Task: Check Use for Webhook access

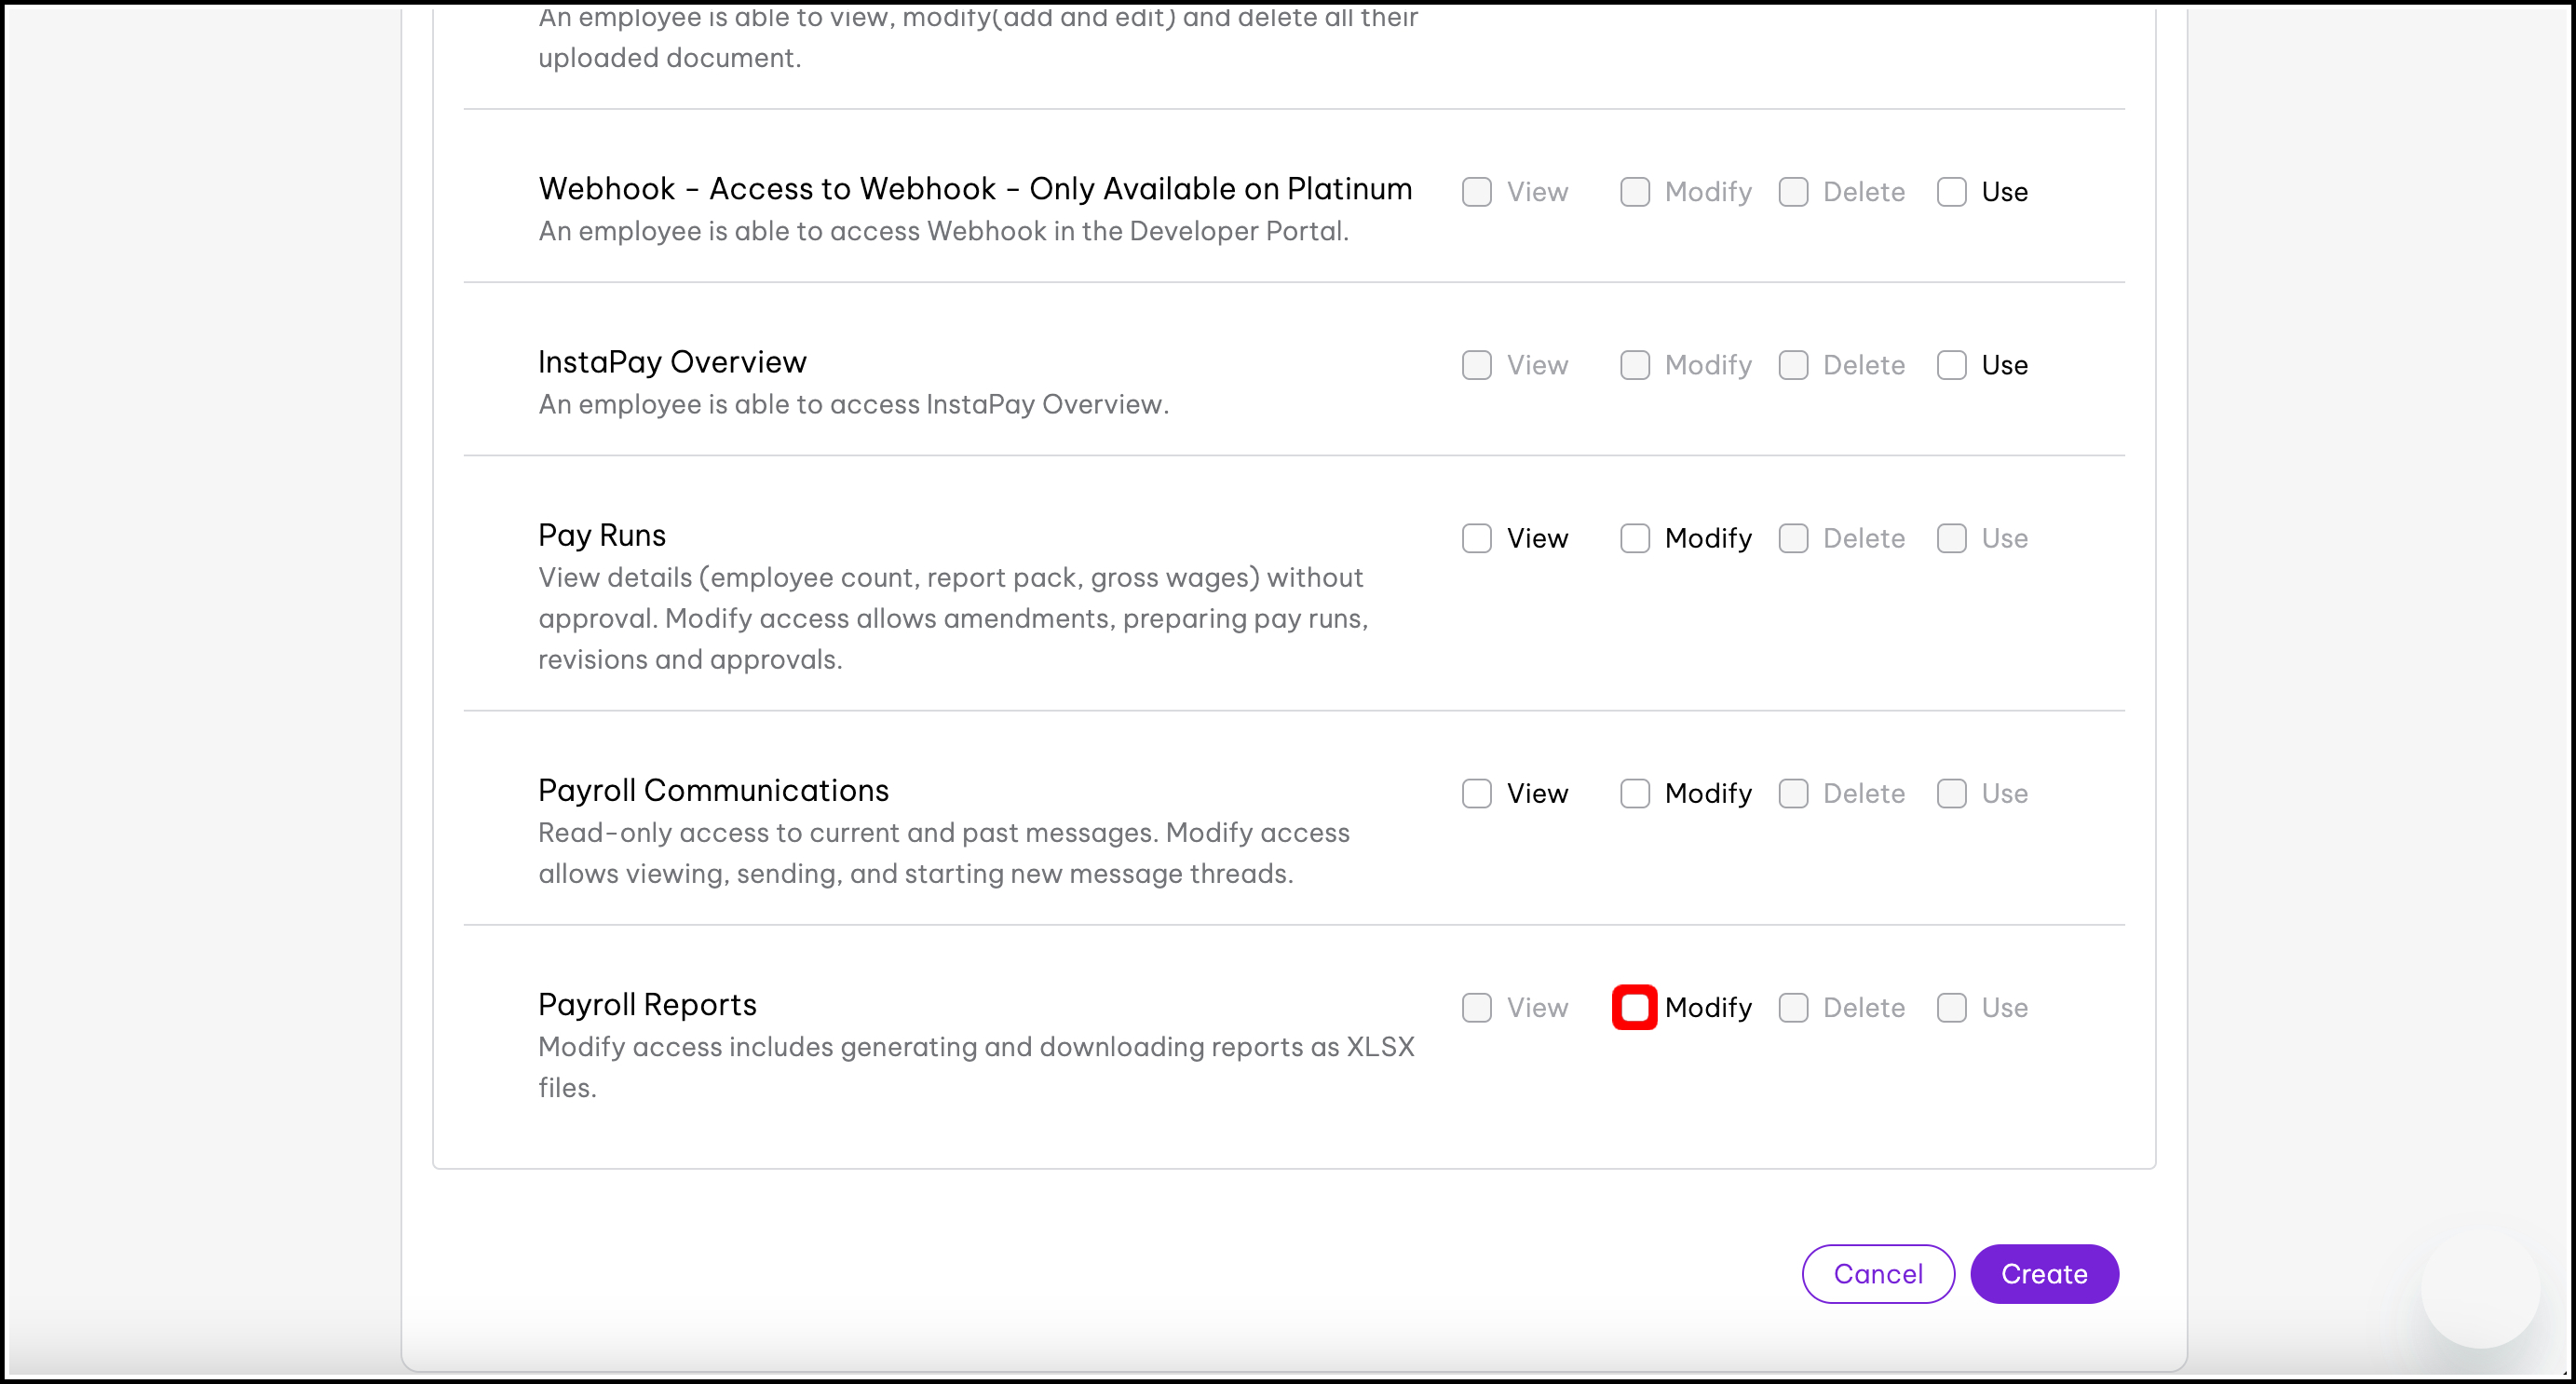Action: pos(1951,192)
